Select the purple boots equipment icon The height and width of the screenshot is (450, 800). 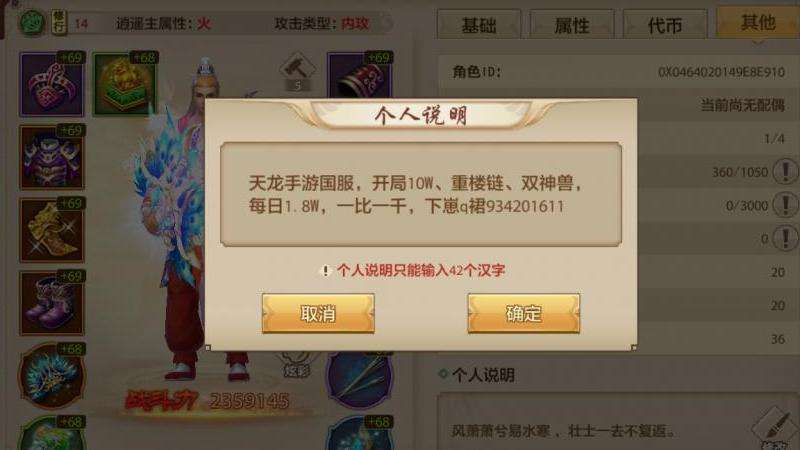coord(52,303)
